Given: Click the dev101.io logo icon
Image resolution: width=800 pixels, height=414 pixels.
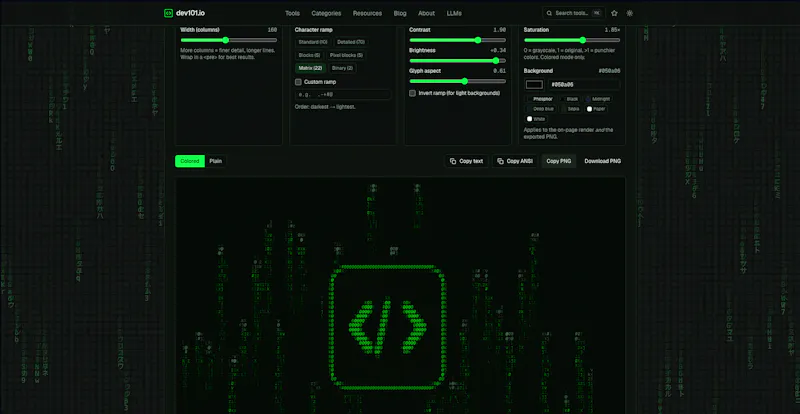Looking at the screenshot, I should (168, 13).
